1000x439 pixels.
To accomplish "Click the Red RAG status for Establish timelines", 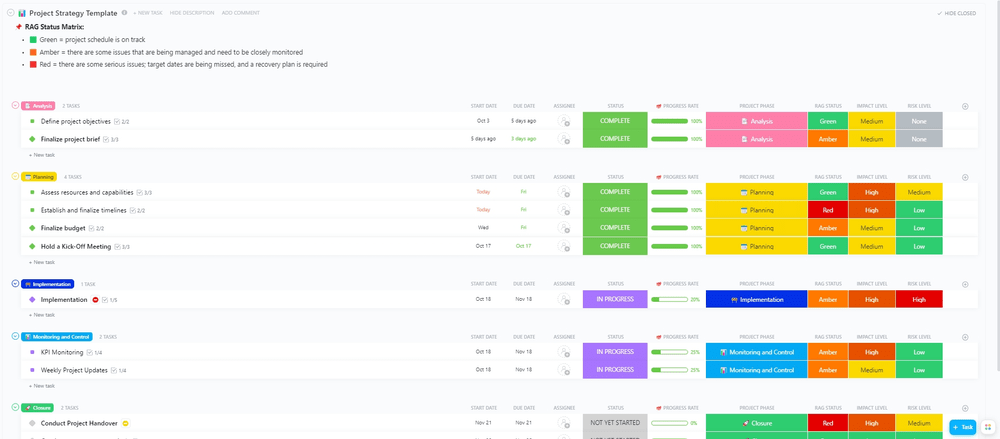I will (827, 210).
